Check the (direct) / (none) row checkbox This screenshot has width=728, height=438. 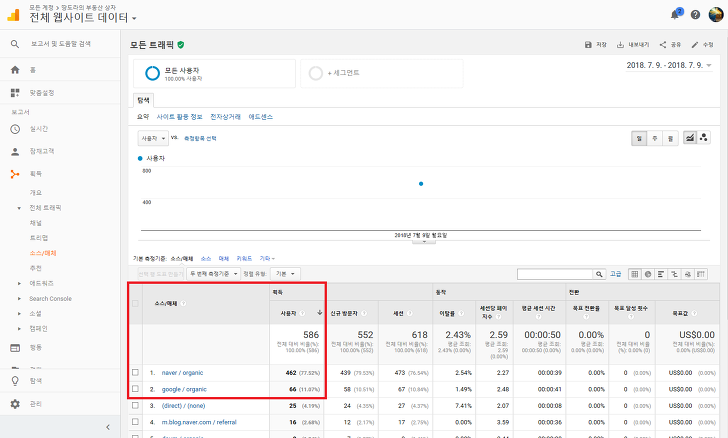135,405
